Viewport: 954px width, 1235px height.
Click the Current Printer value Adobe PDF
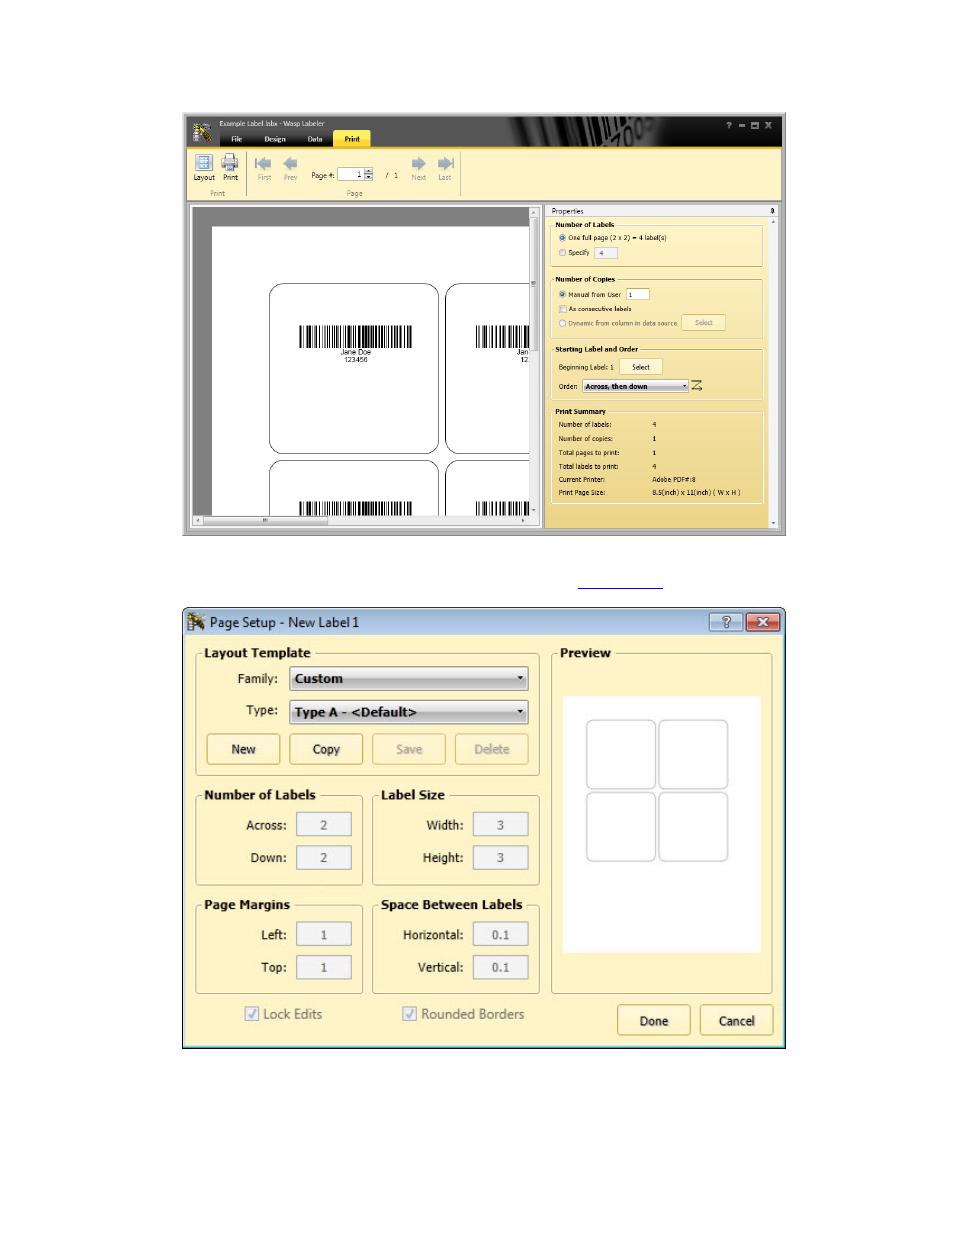674,480
